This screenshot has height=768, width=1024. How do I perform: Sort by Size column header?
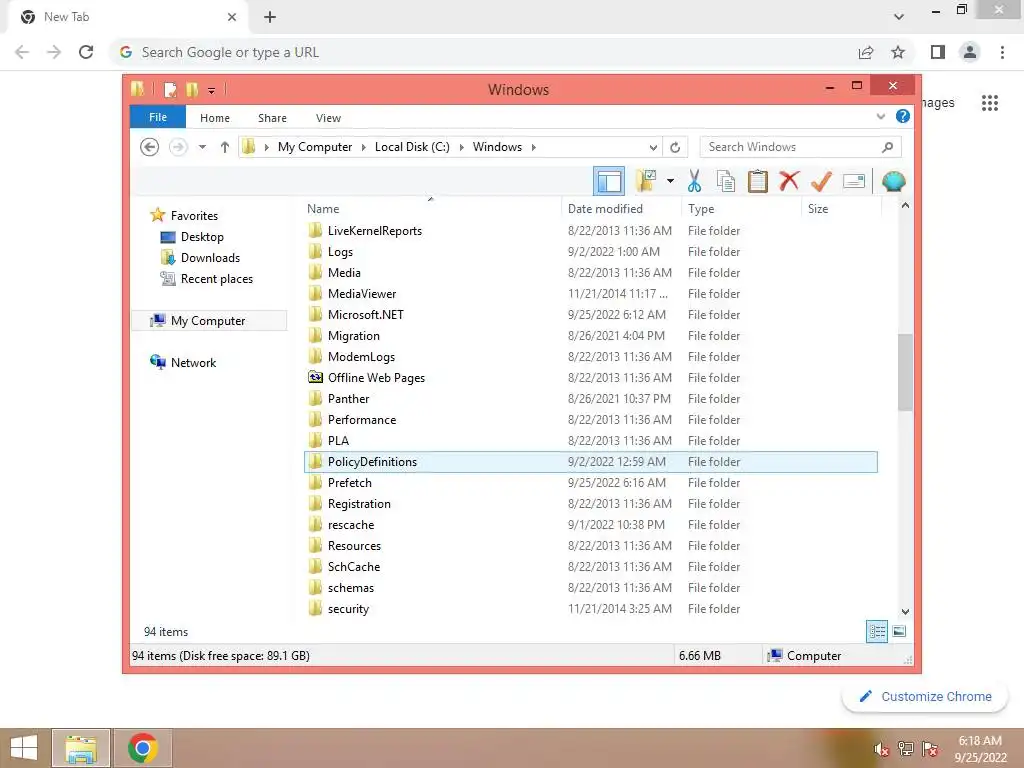[x=842, y=208]
